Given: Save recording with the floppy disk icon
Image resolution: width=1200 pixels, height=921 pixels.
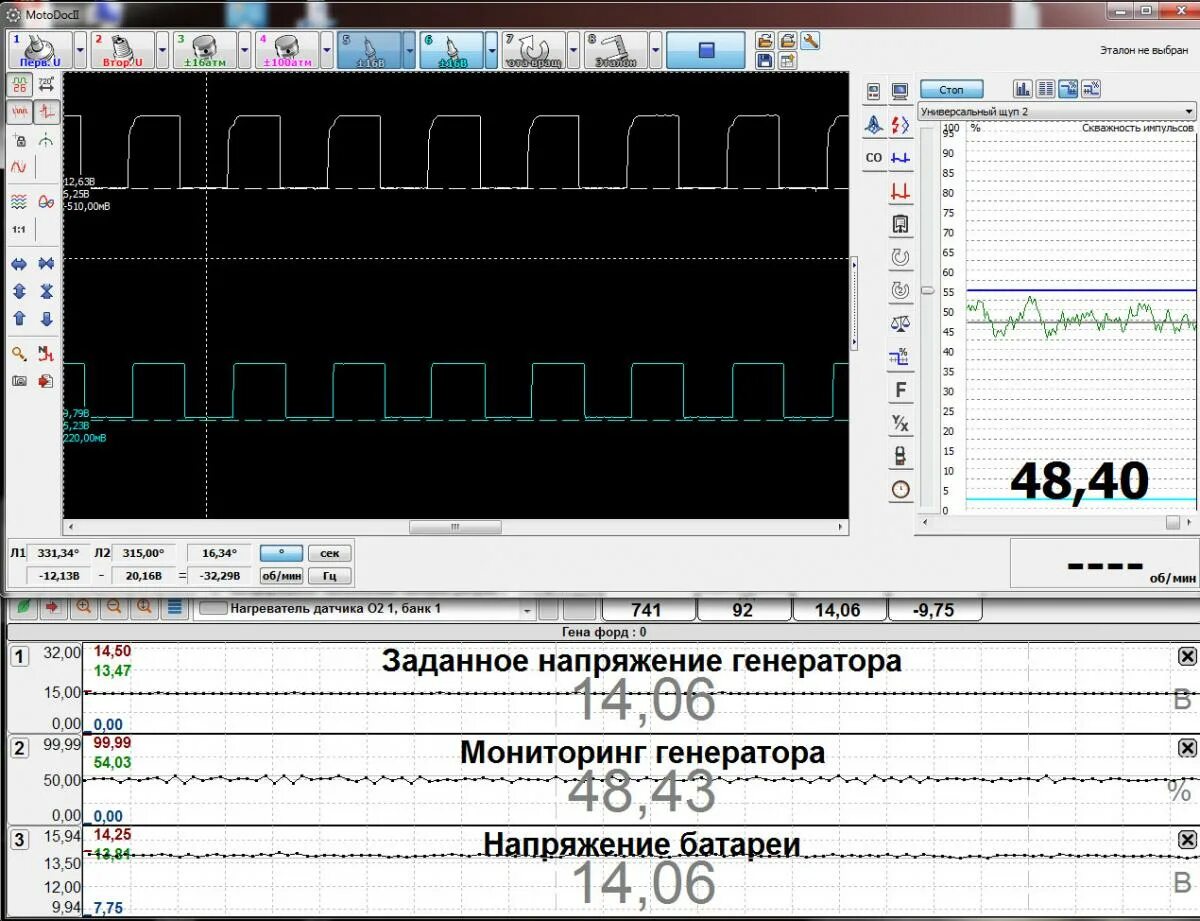Looking at the screenshot, I should point(765,60).
